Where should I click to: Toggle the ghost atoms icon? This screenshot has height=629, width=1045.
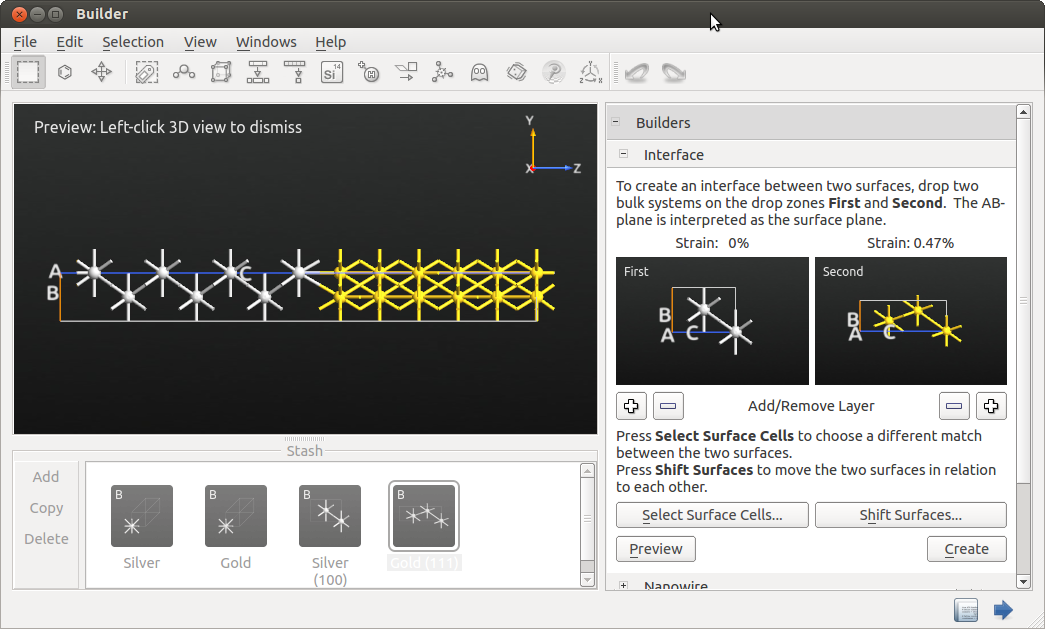pos(479,72)
